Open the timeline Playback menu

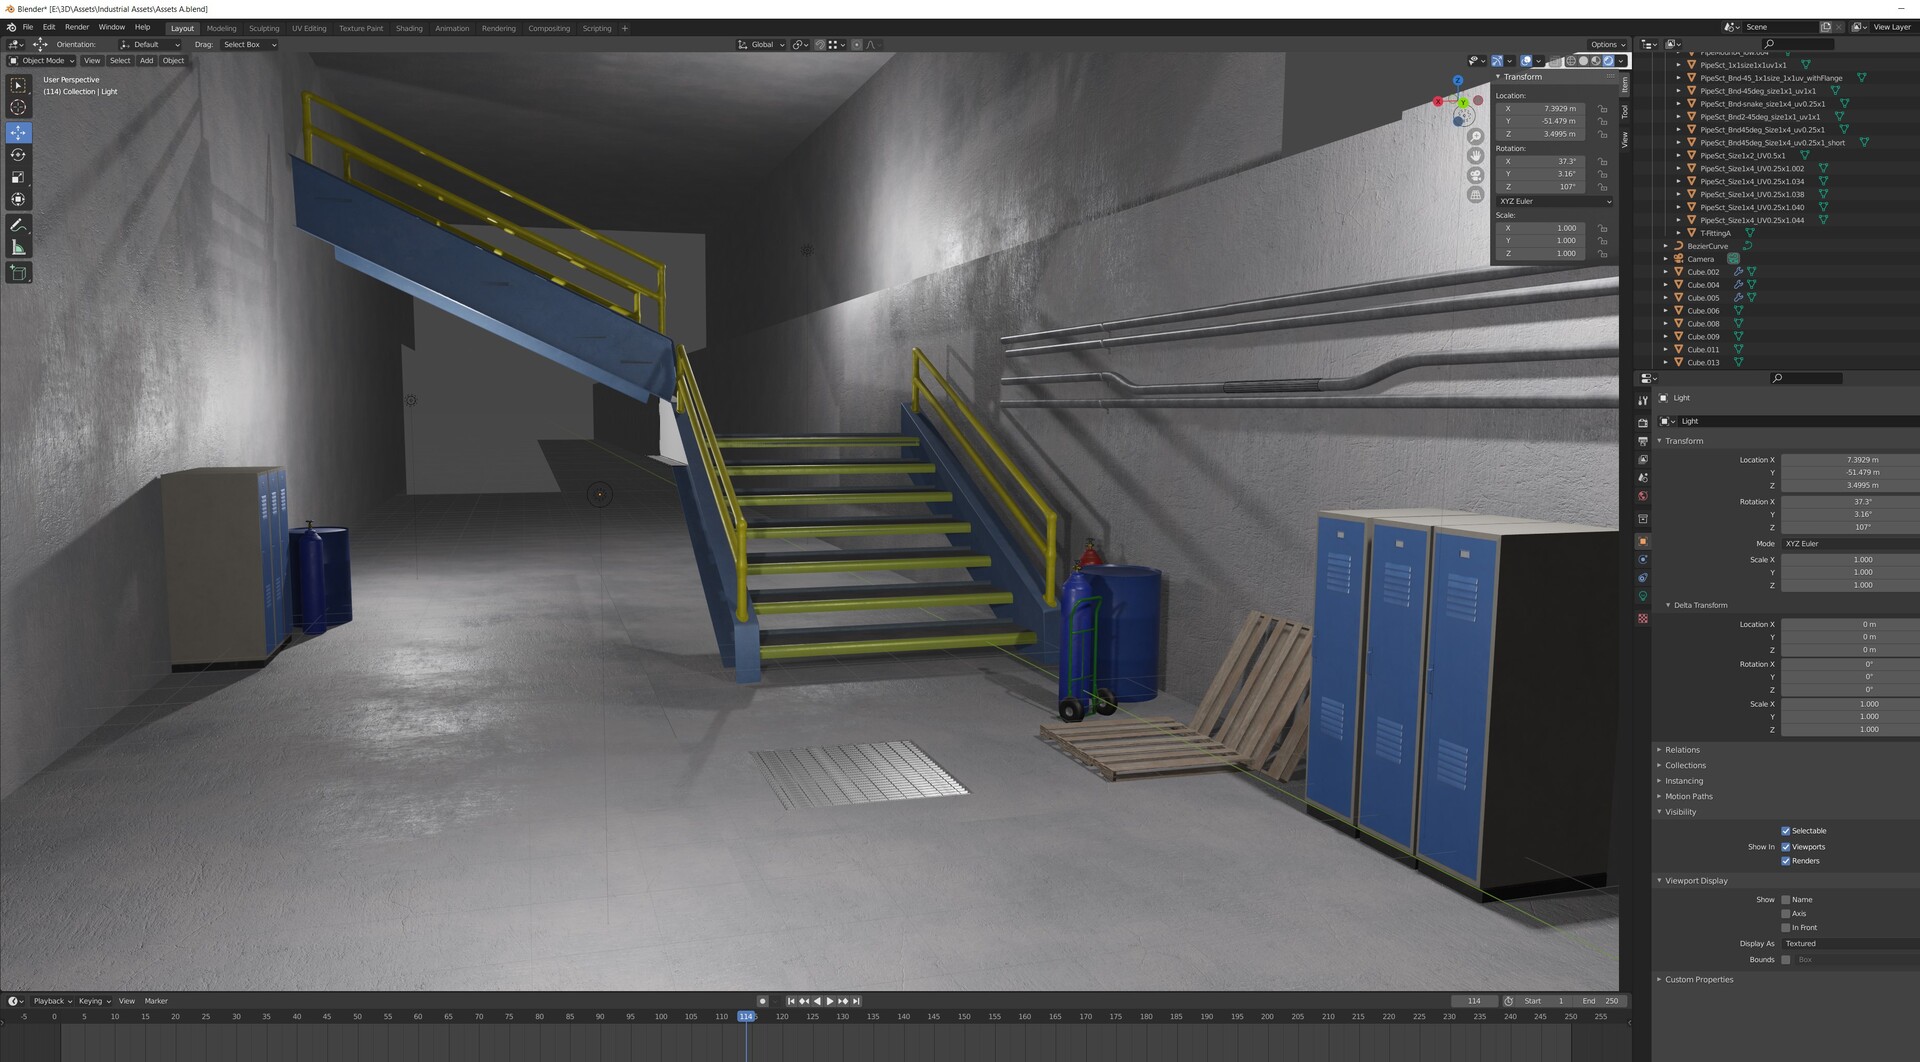click(52, 1001)
